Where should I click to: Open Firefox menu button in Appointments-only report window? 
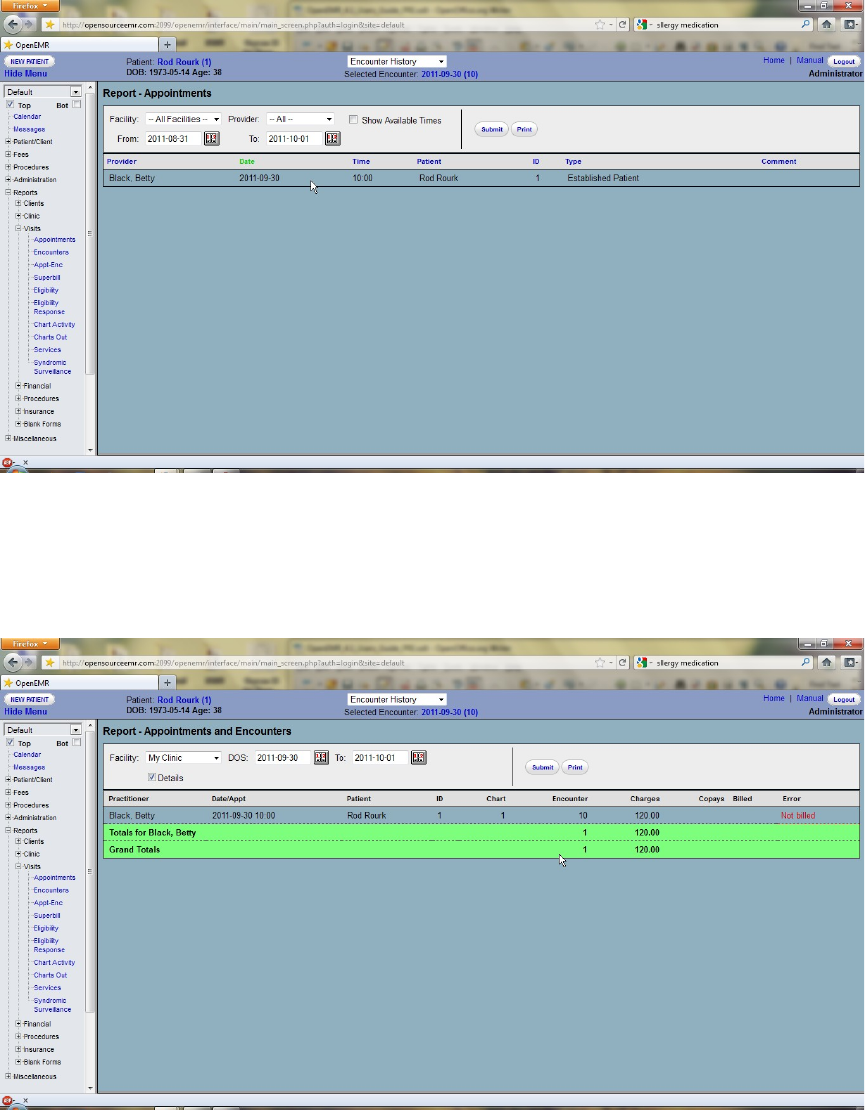click(30, 6)
